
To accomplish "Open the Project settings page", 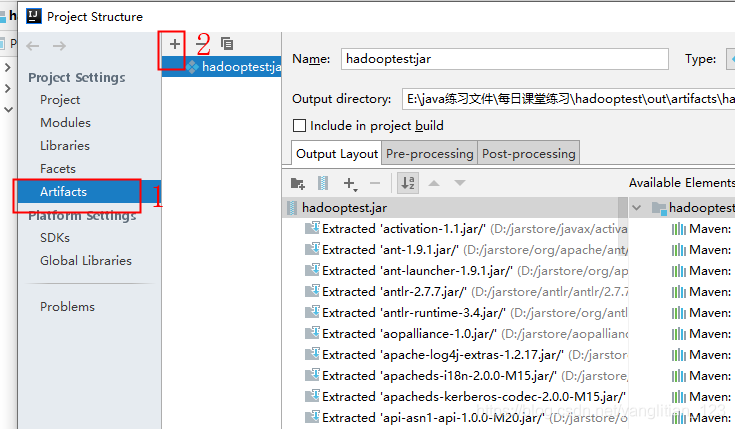I will click(x=60, y=100).
